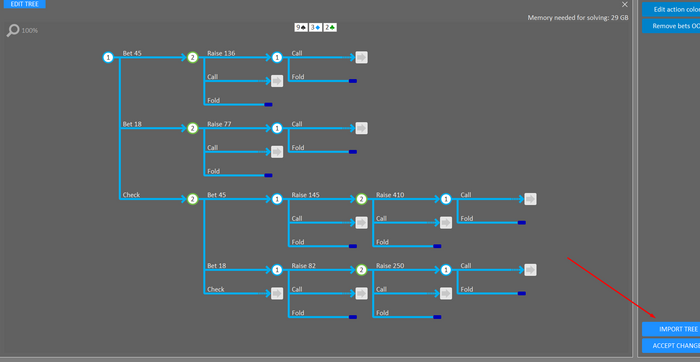Viewport: 700px width, 362px height.
Task: Close the edit tree panel
Action: [625, 4]
